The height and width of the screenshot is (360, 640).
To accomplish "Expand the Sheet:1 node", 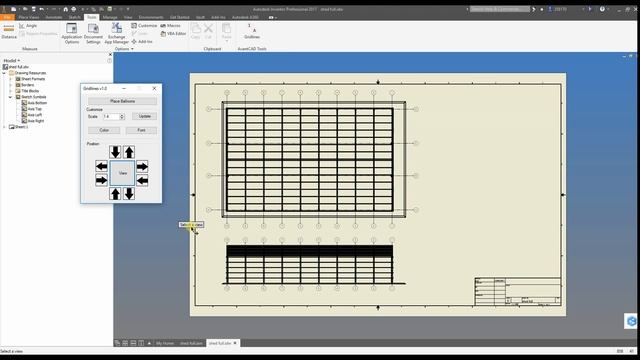I will click(4, 127).
